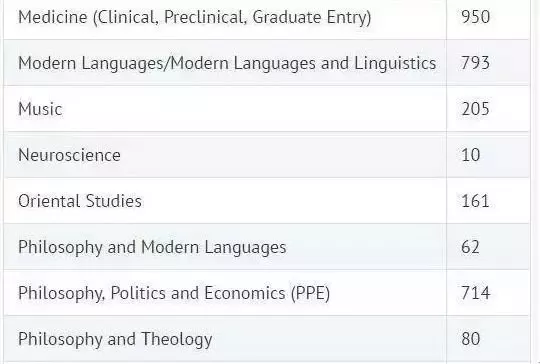
Task: Click the Graduate Entry text in Medicine row
Action: pos(312,18)
